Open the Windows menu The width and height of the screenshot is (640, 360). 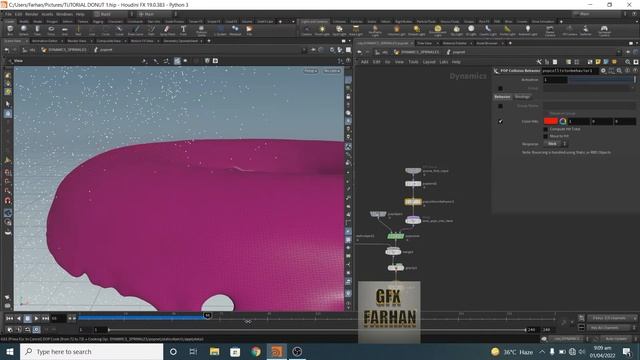64,14
